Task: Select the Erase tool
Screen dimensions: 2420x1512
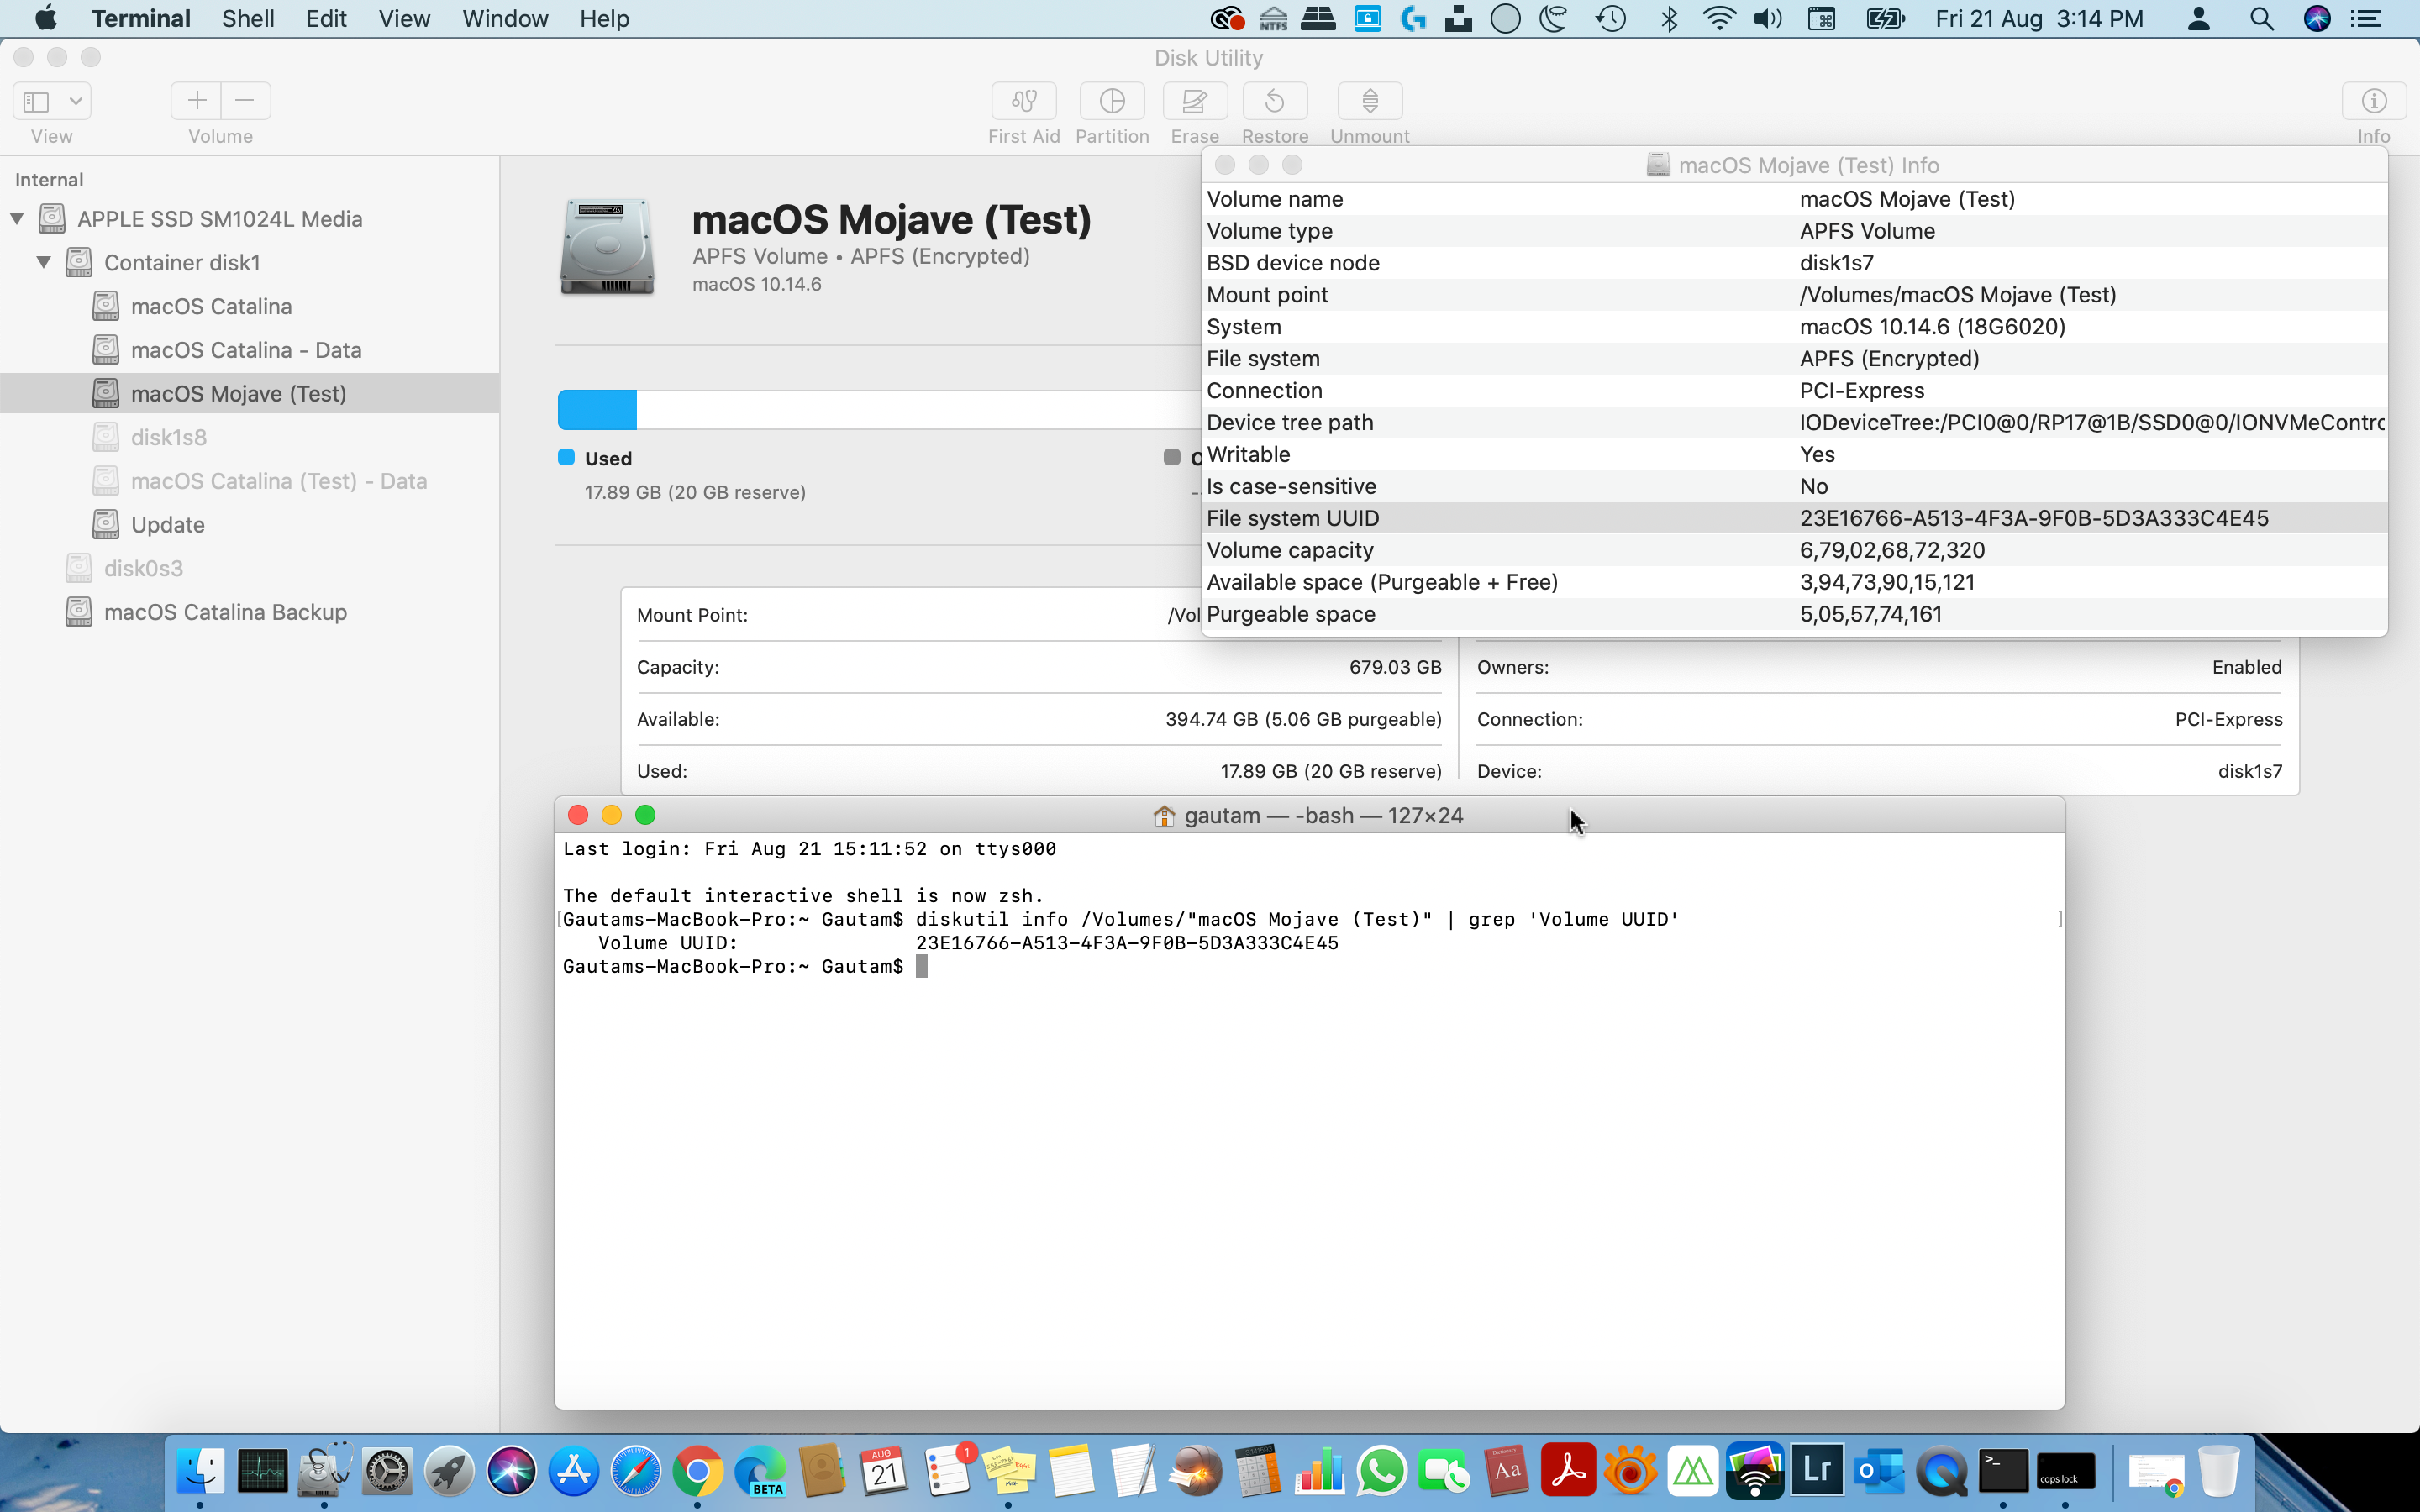Action: click(x=1194, y=110)
